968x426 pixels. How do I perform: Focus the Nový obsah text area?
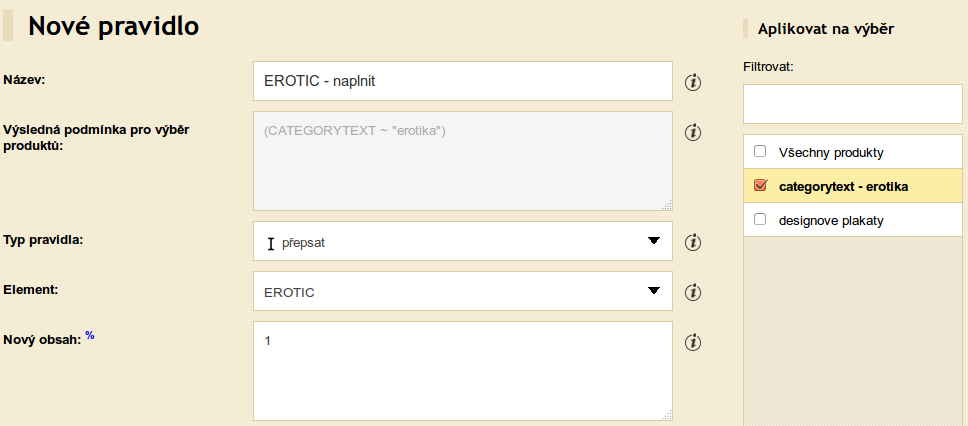click(462, 371)
